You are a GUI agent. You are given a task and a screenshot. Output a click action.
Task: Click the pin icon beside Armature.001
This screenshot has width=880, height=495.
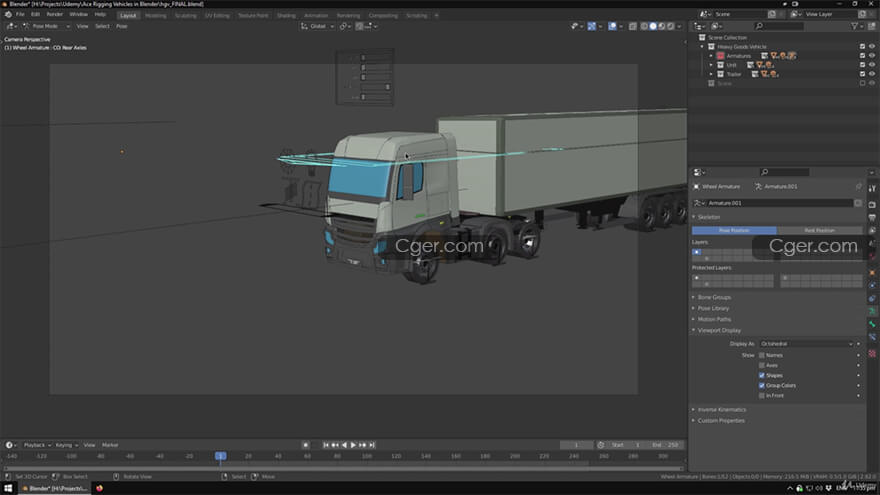coord(858,186)
